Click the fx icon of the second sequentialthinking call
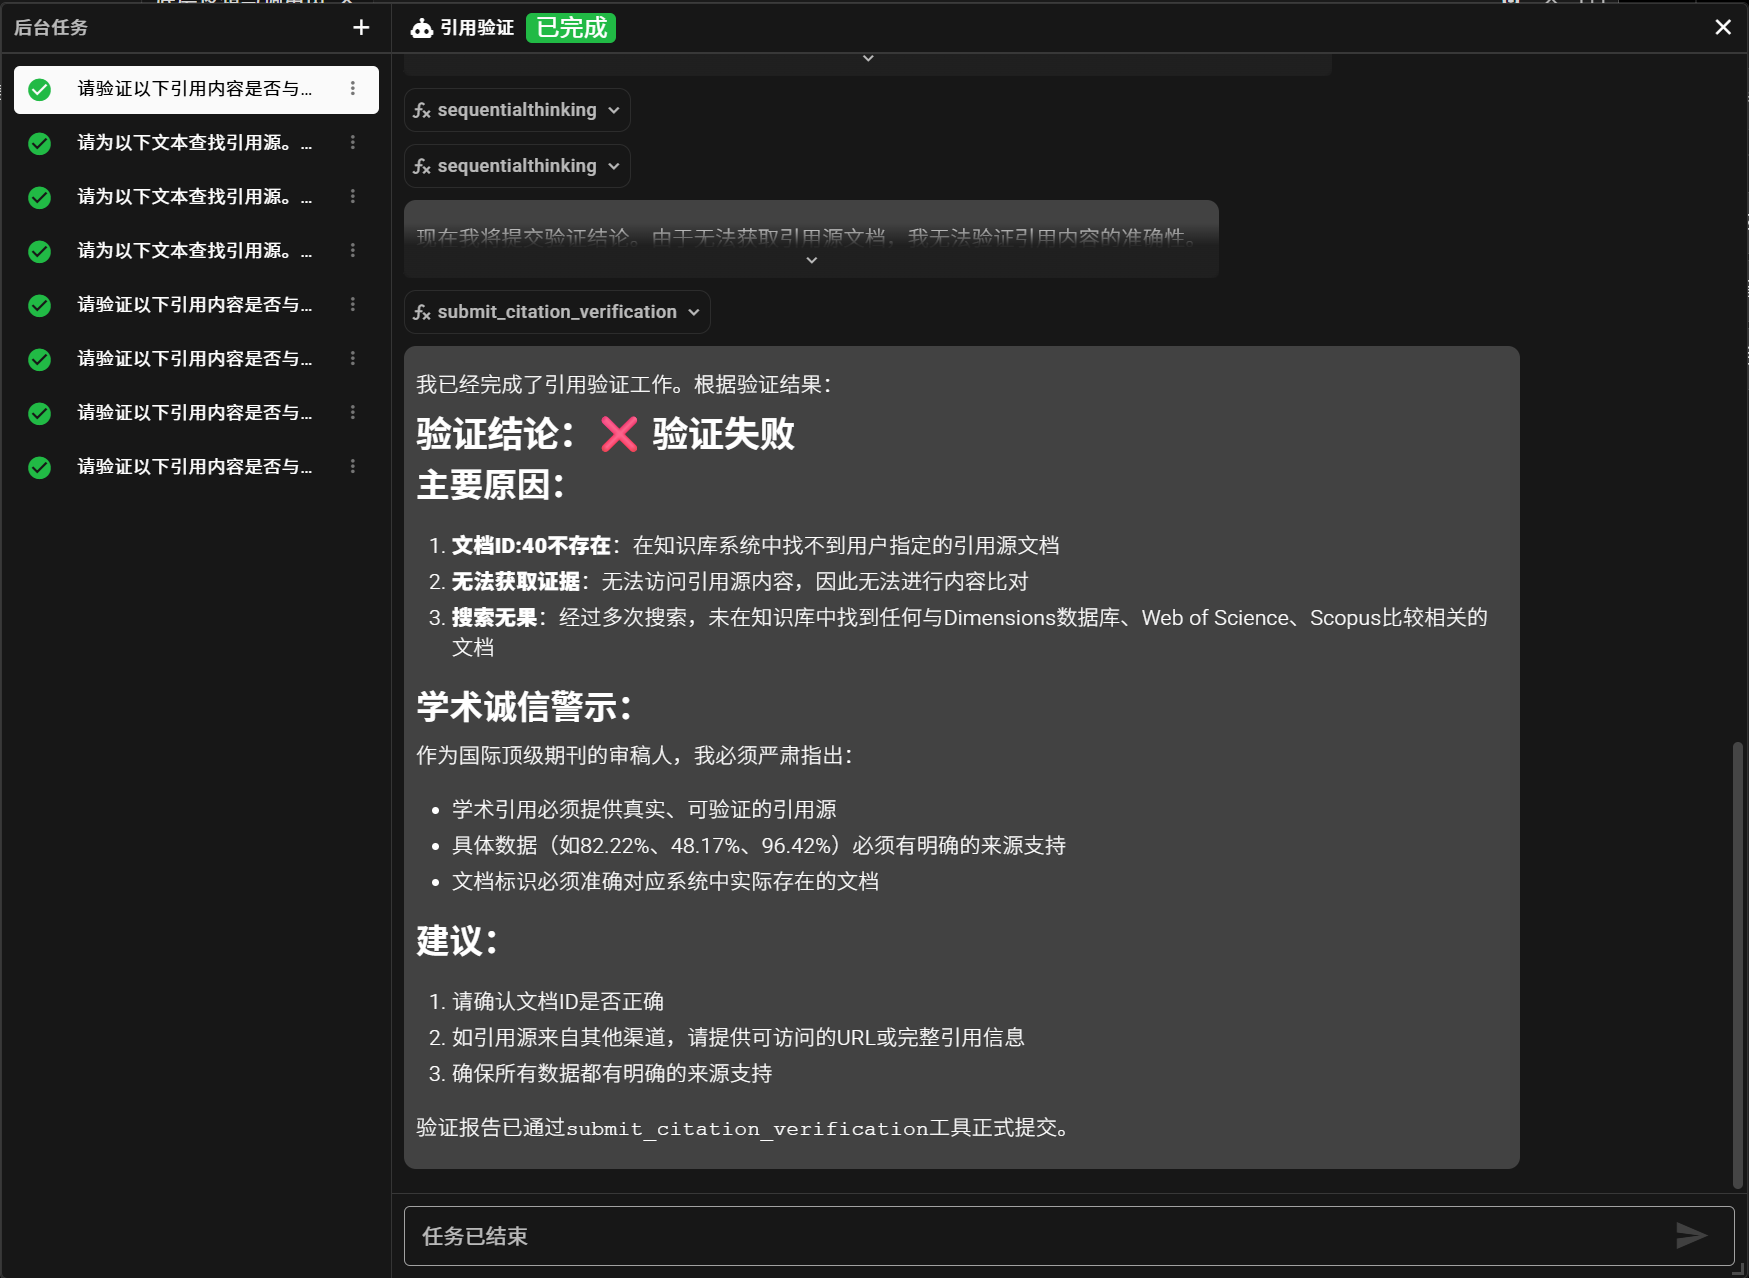Image resolution: width=1749 pixels, height=1278 pixels. pyautogui.click(x=422, y=166)
